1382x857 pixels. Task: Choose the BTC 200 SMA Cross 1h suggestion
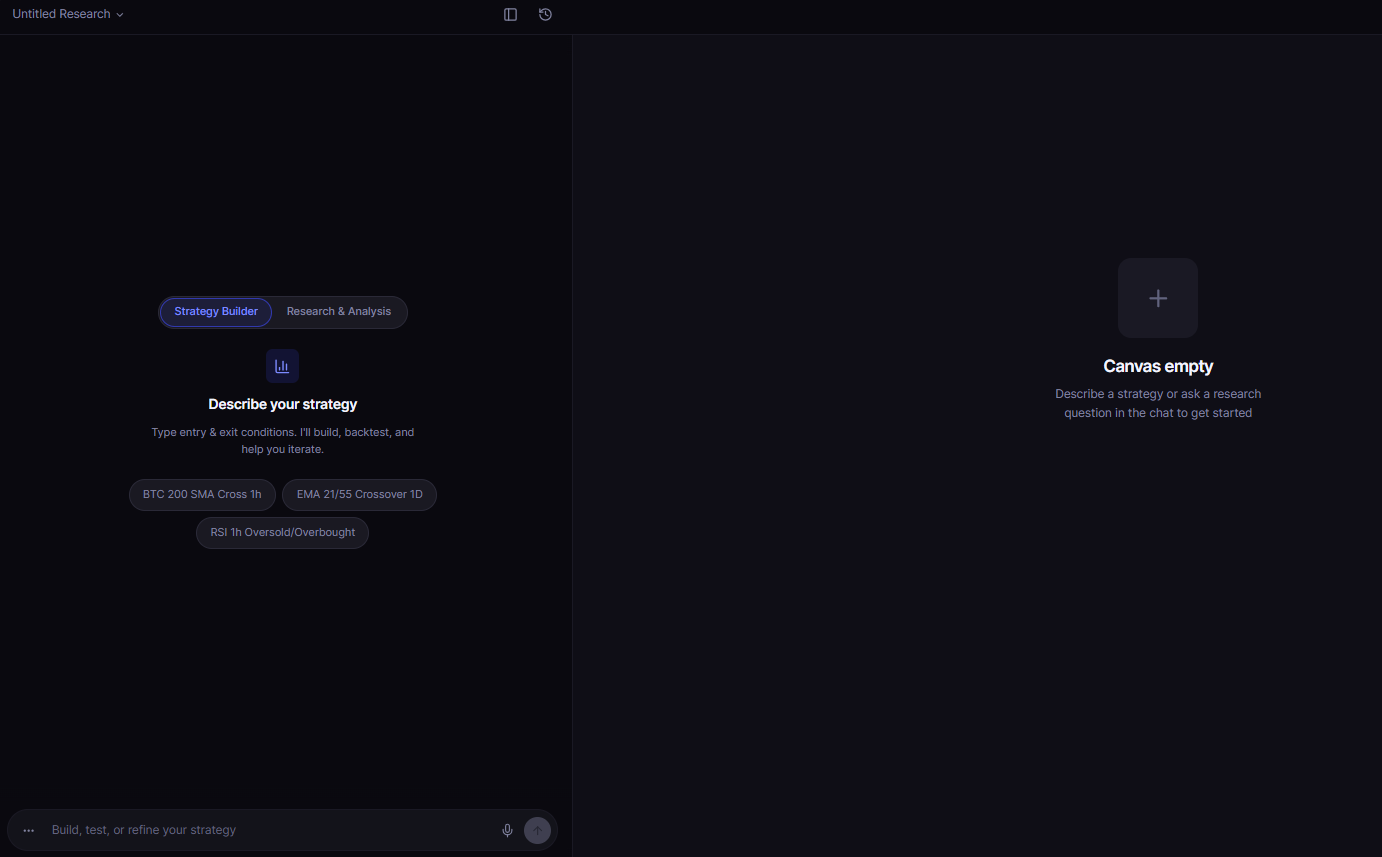tap(202, 495)
